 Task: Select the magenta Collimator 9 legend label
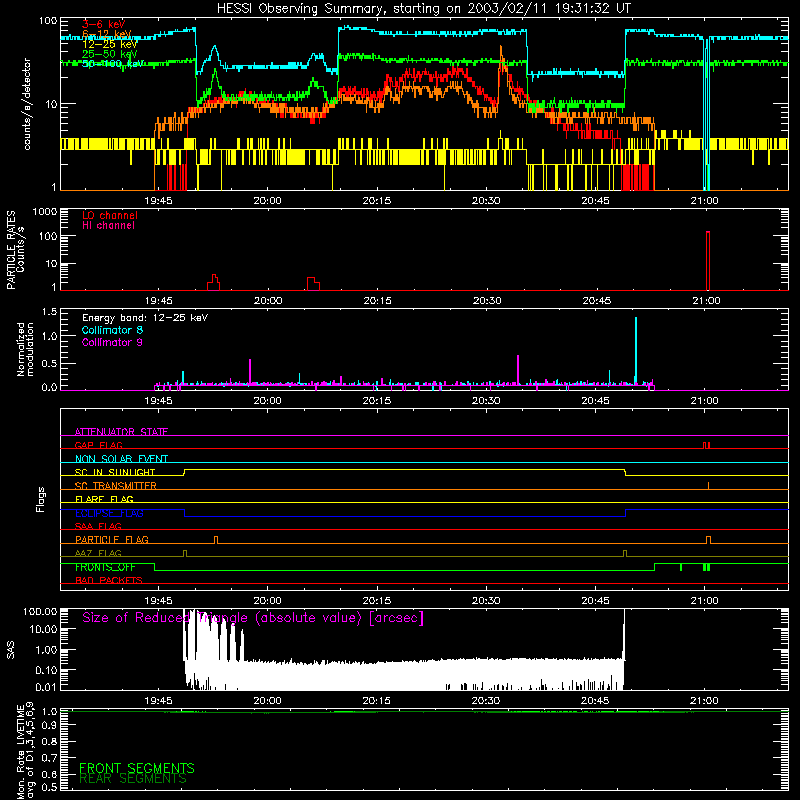tap(112, 342)
